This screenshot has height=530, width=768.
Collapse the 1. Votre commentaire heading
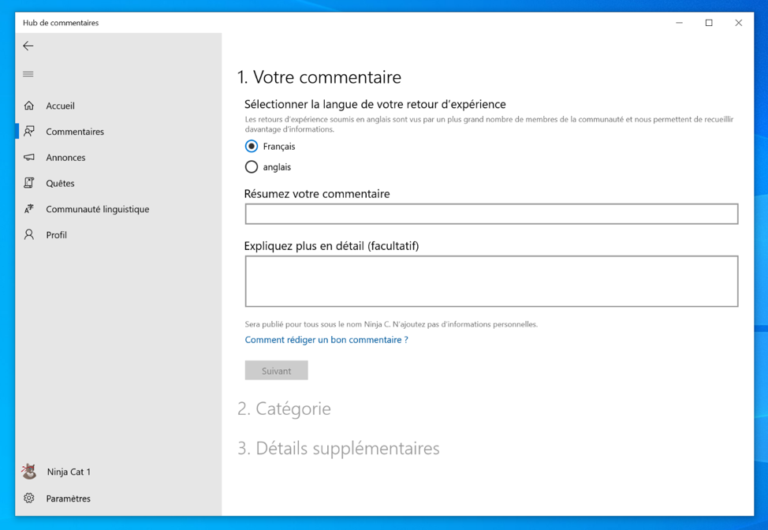pos(319,77)
